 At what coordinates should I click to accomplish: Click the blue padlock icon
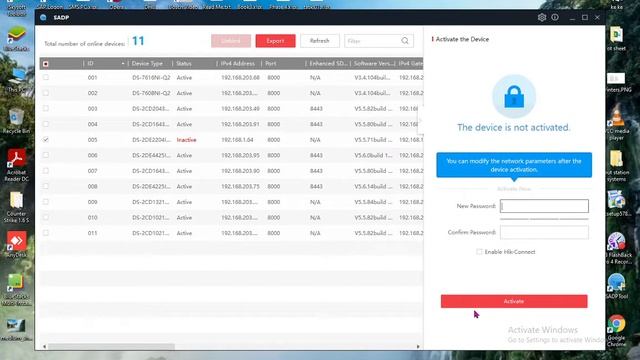514,97
